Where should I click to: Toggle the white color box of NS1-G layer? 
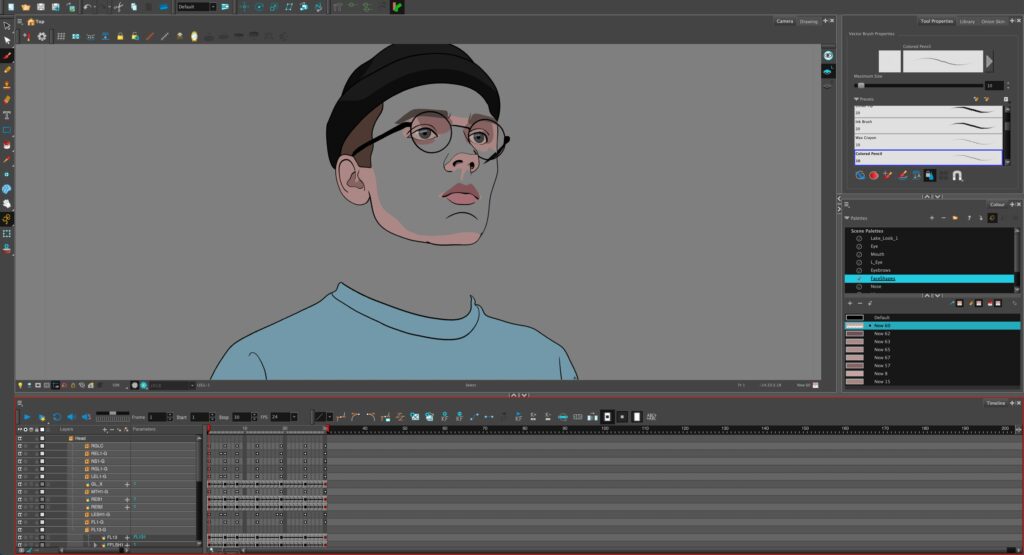tap(42, 461)
